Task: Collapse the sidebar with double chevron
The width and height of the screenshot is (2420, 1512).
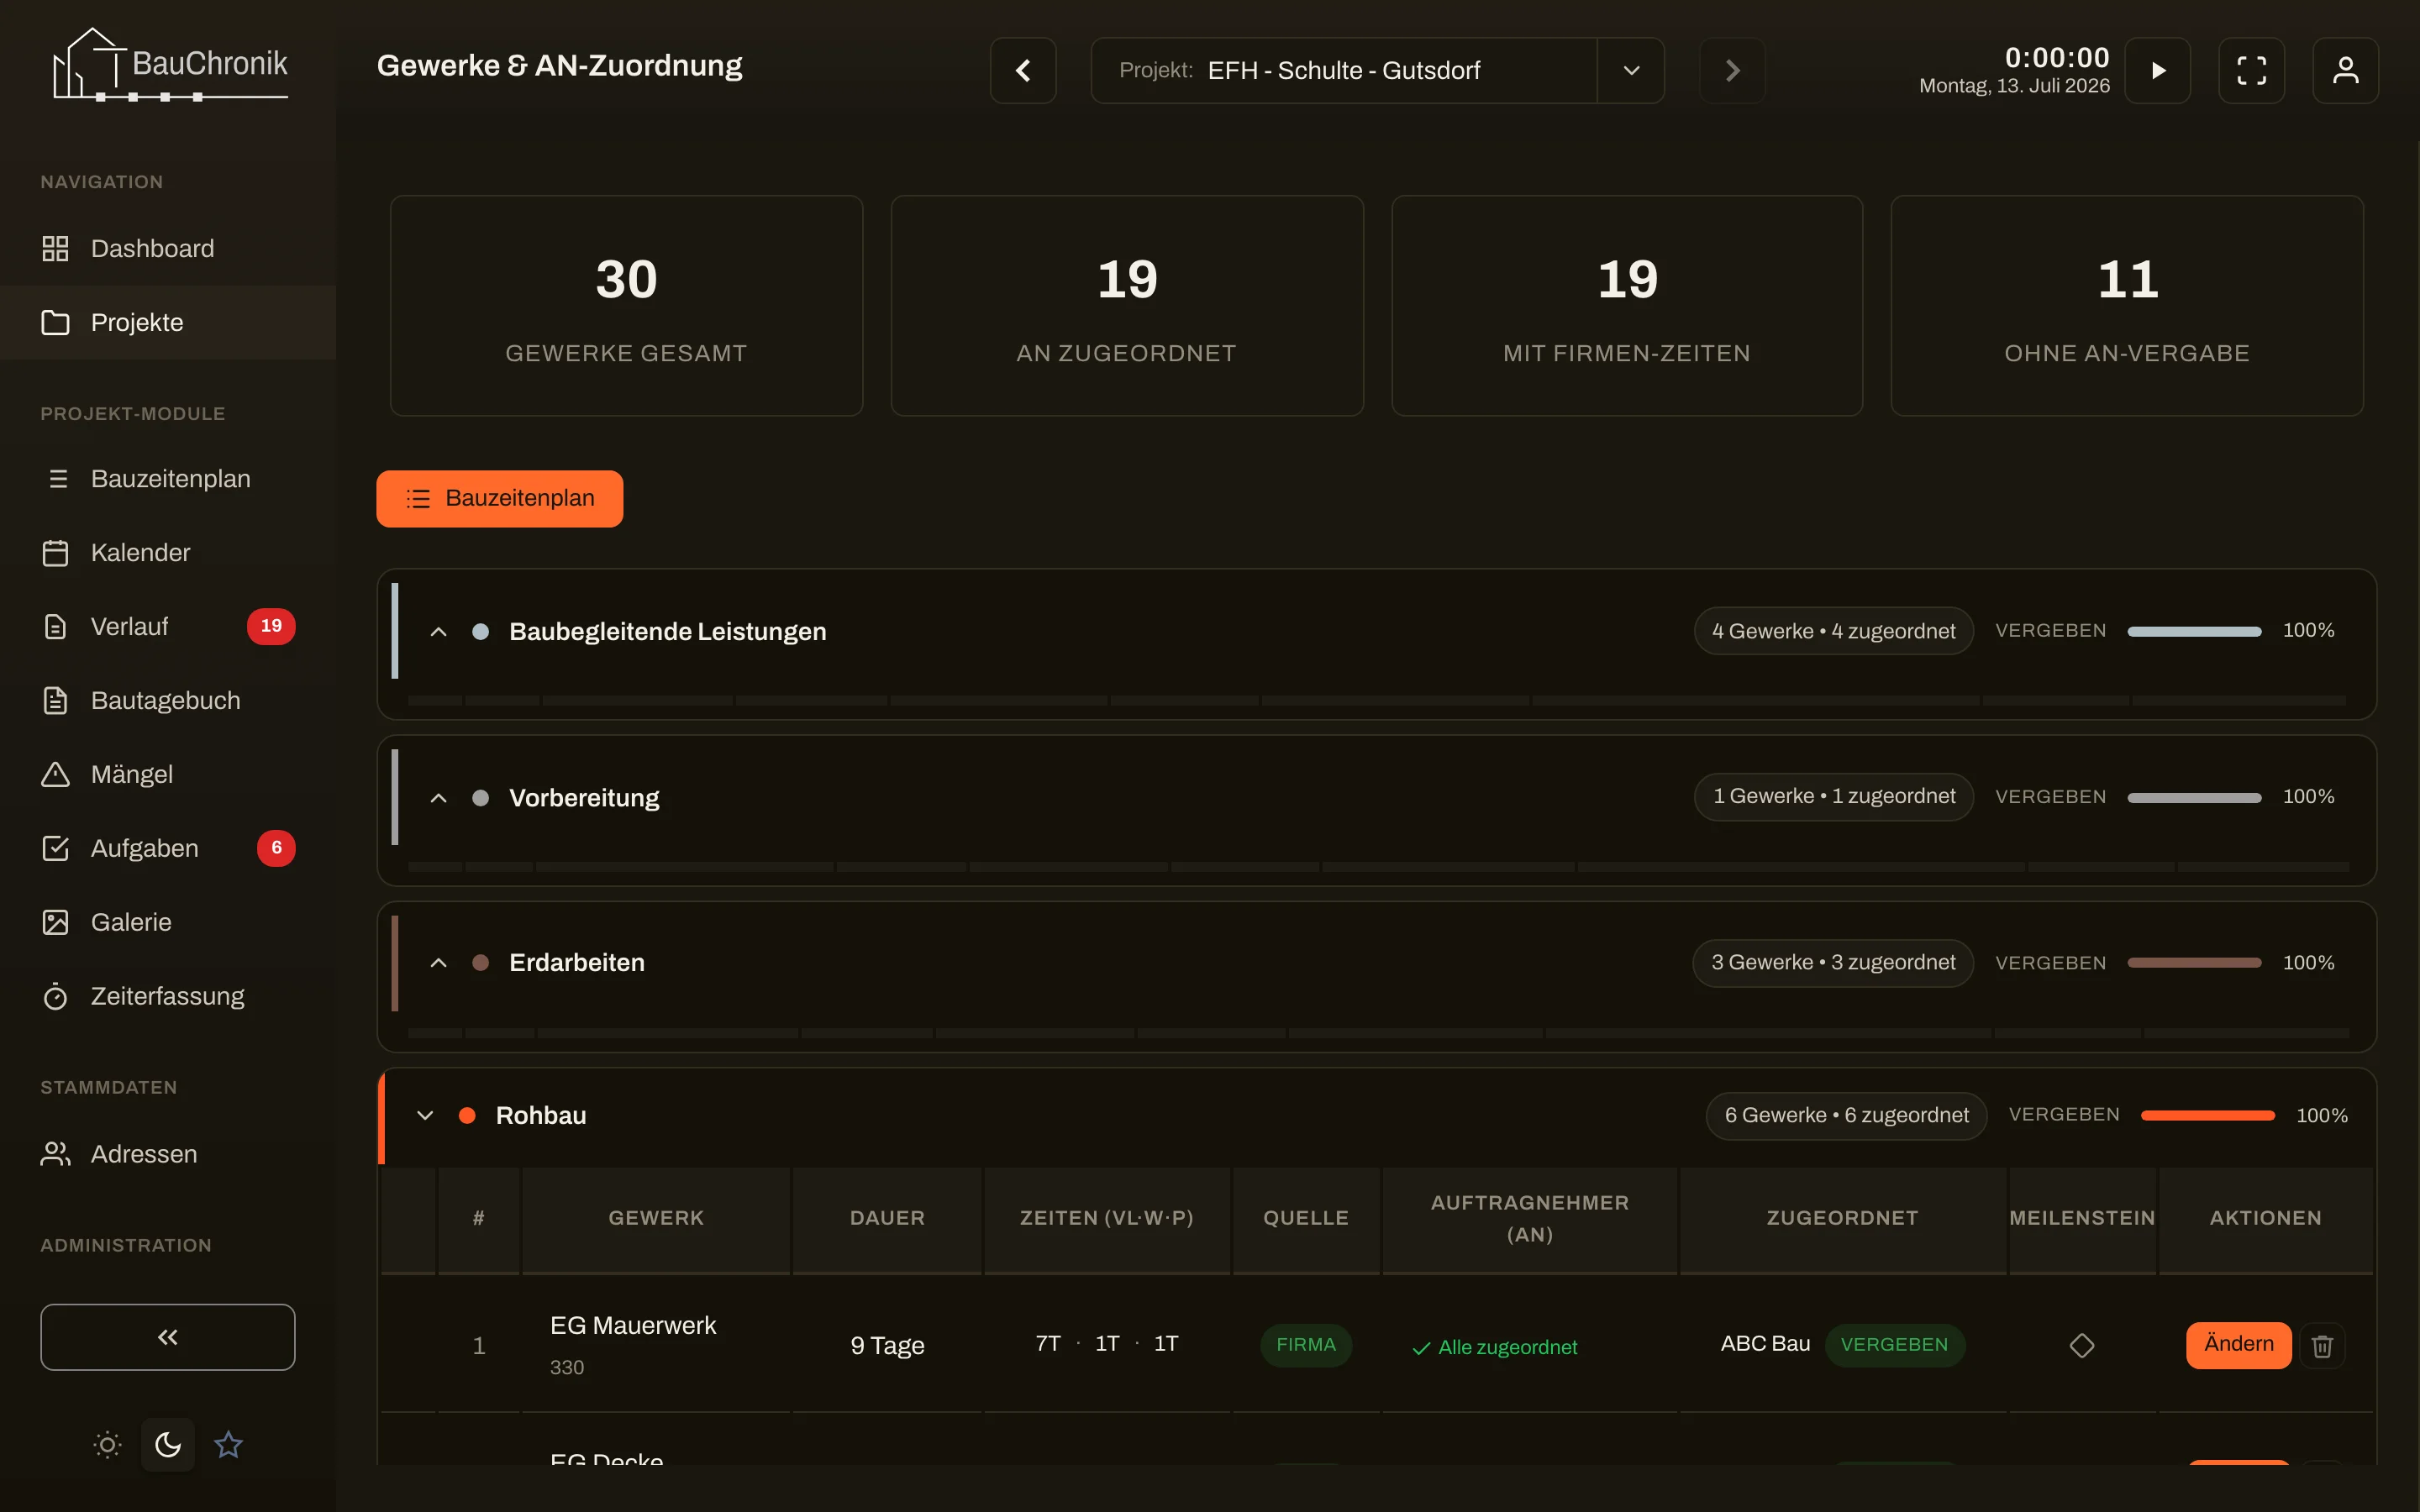Action: [x=168, y=1337]
